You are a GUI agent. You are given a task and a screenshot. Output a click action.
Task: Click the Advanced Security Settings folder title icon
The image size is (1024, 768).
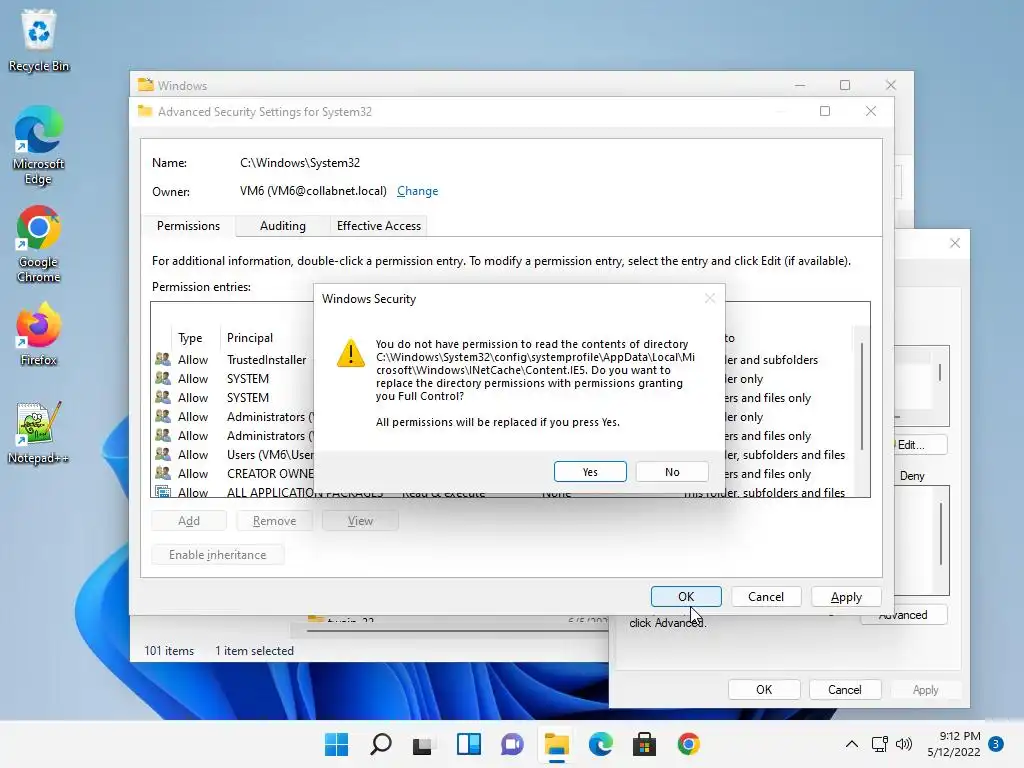click(145, 111)
